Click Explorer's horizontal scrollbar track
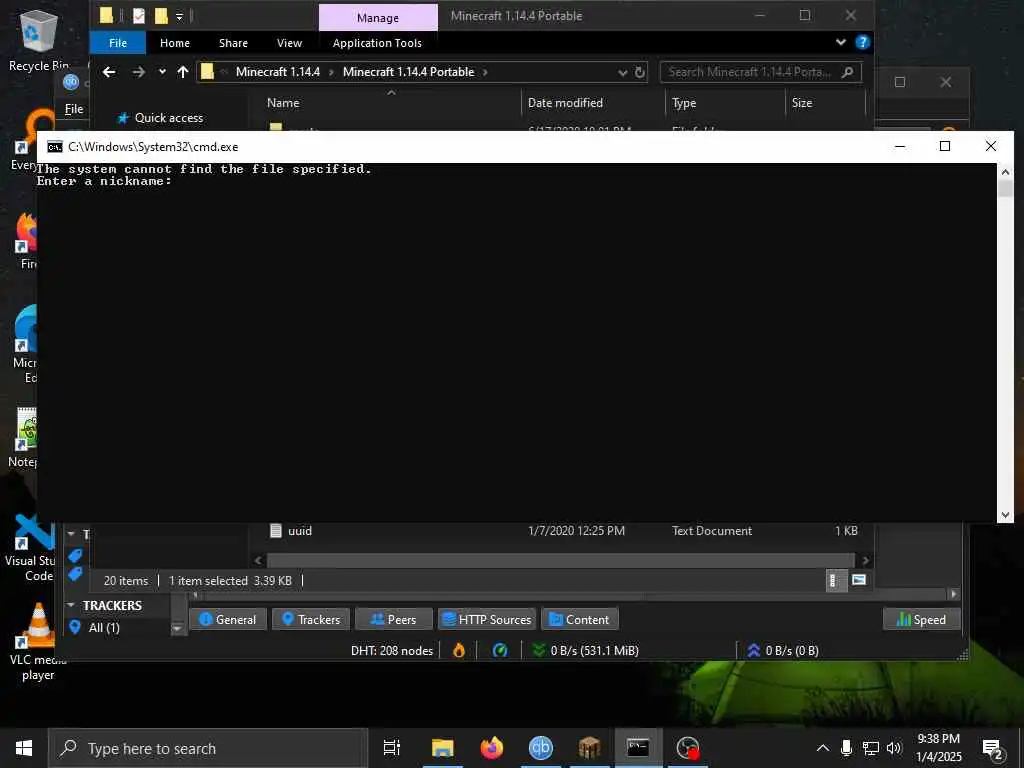1024x768 pixels. [x=560, y=560]
